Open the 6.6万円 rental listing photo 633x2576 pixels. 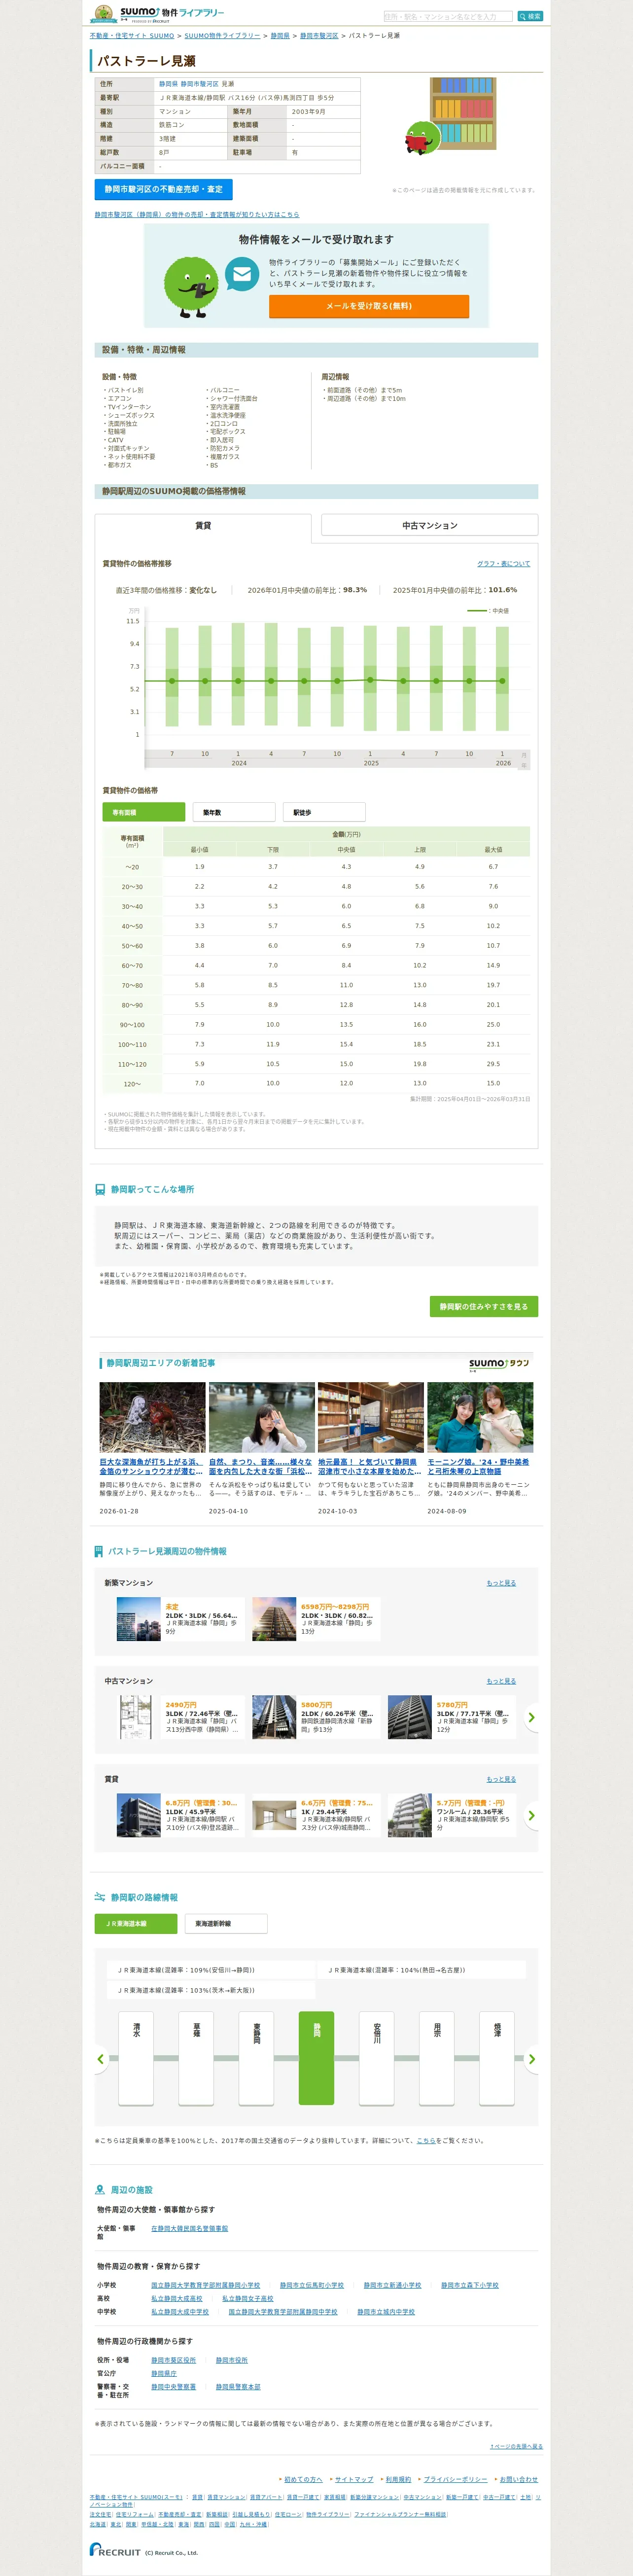pyautogui.click(x=274, y=1815)
